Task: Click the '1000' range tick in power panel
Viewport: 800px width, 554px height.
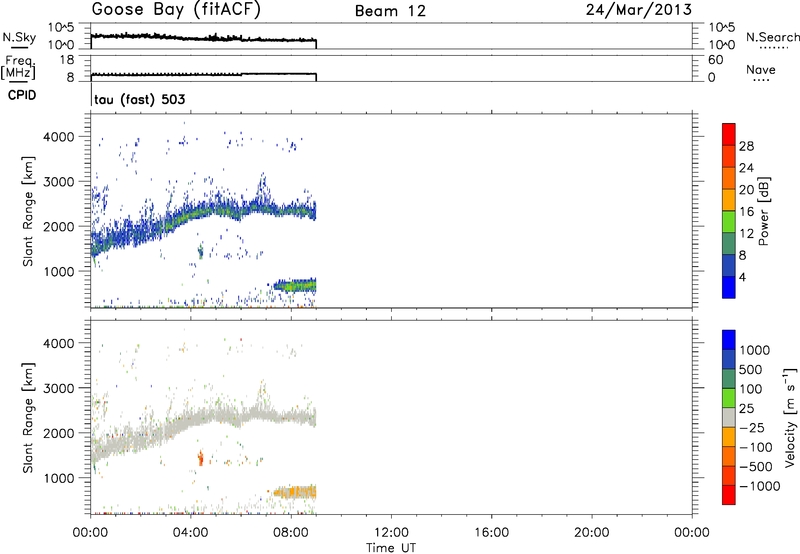Action: (x=58, y=271)
